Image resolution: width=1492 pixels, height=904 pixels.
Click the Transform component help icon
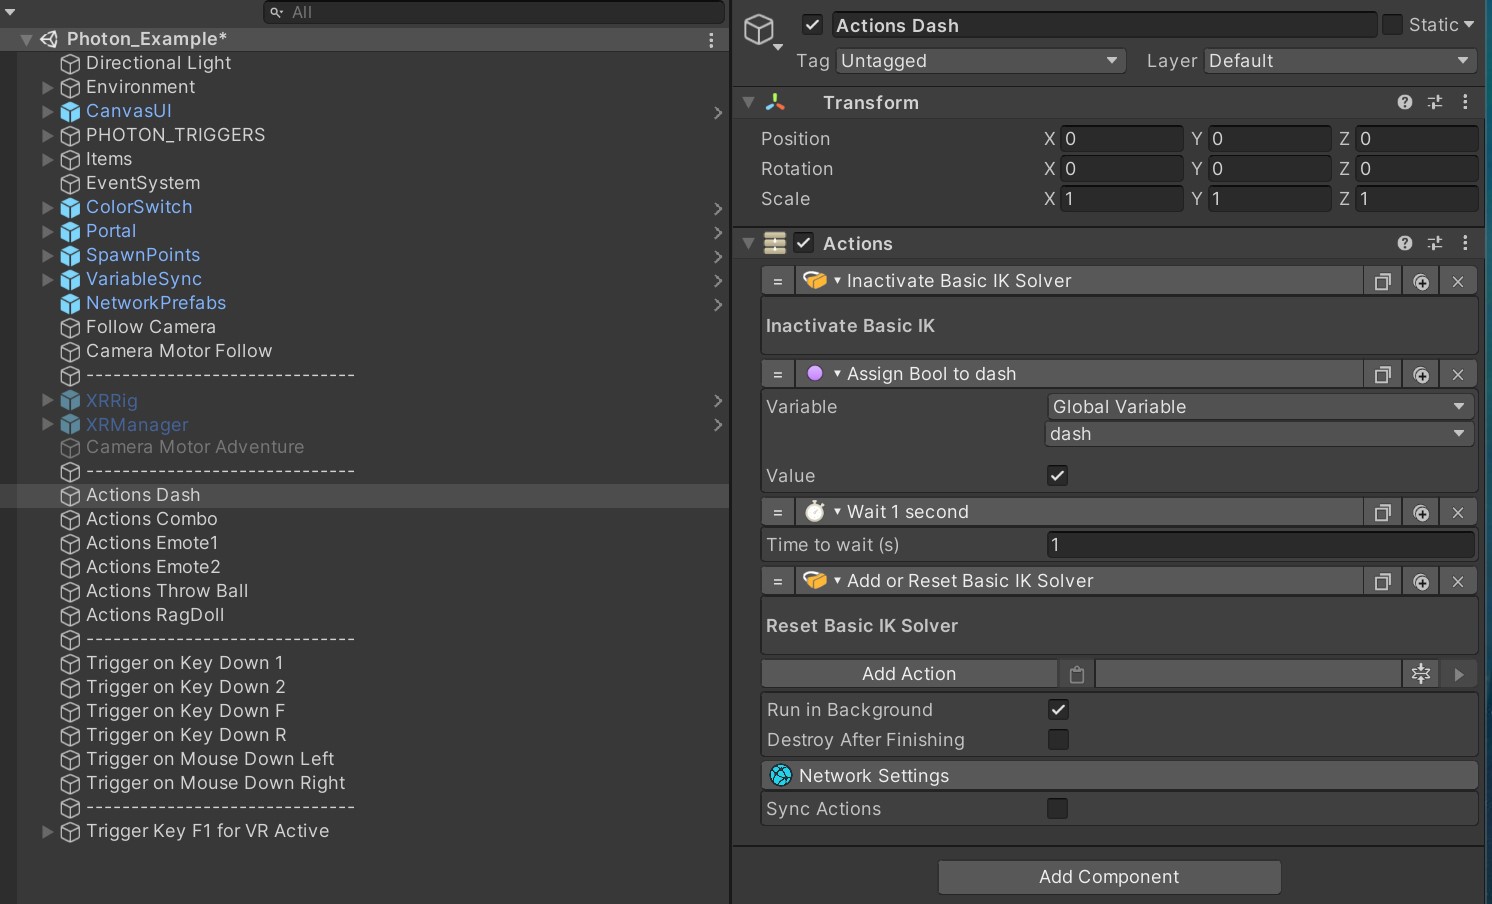(x=1404, y=103)
